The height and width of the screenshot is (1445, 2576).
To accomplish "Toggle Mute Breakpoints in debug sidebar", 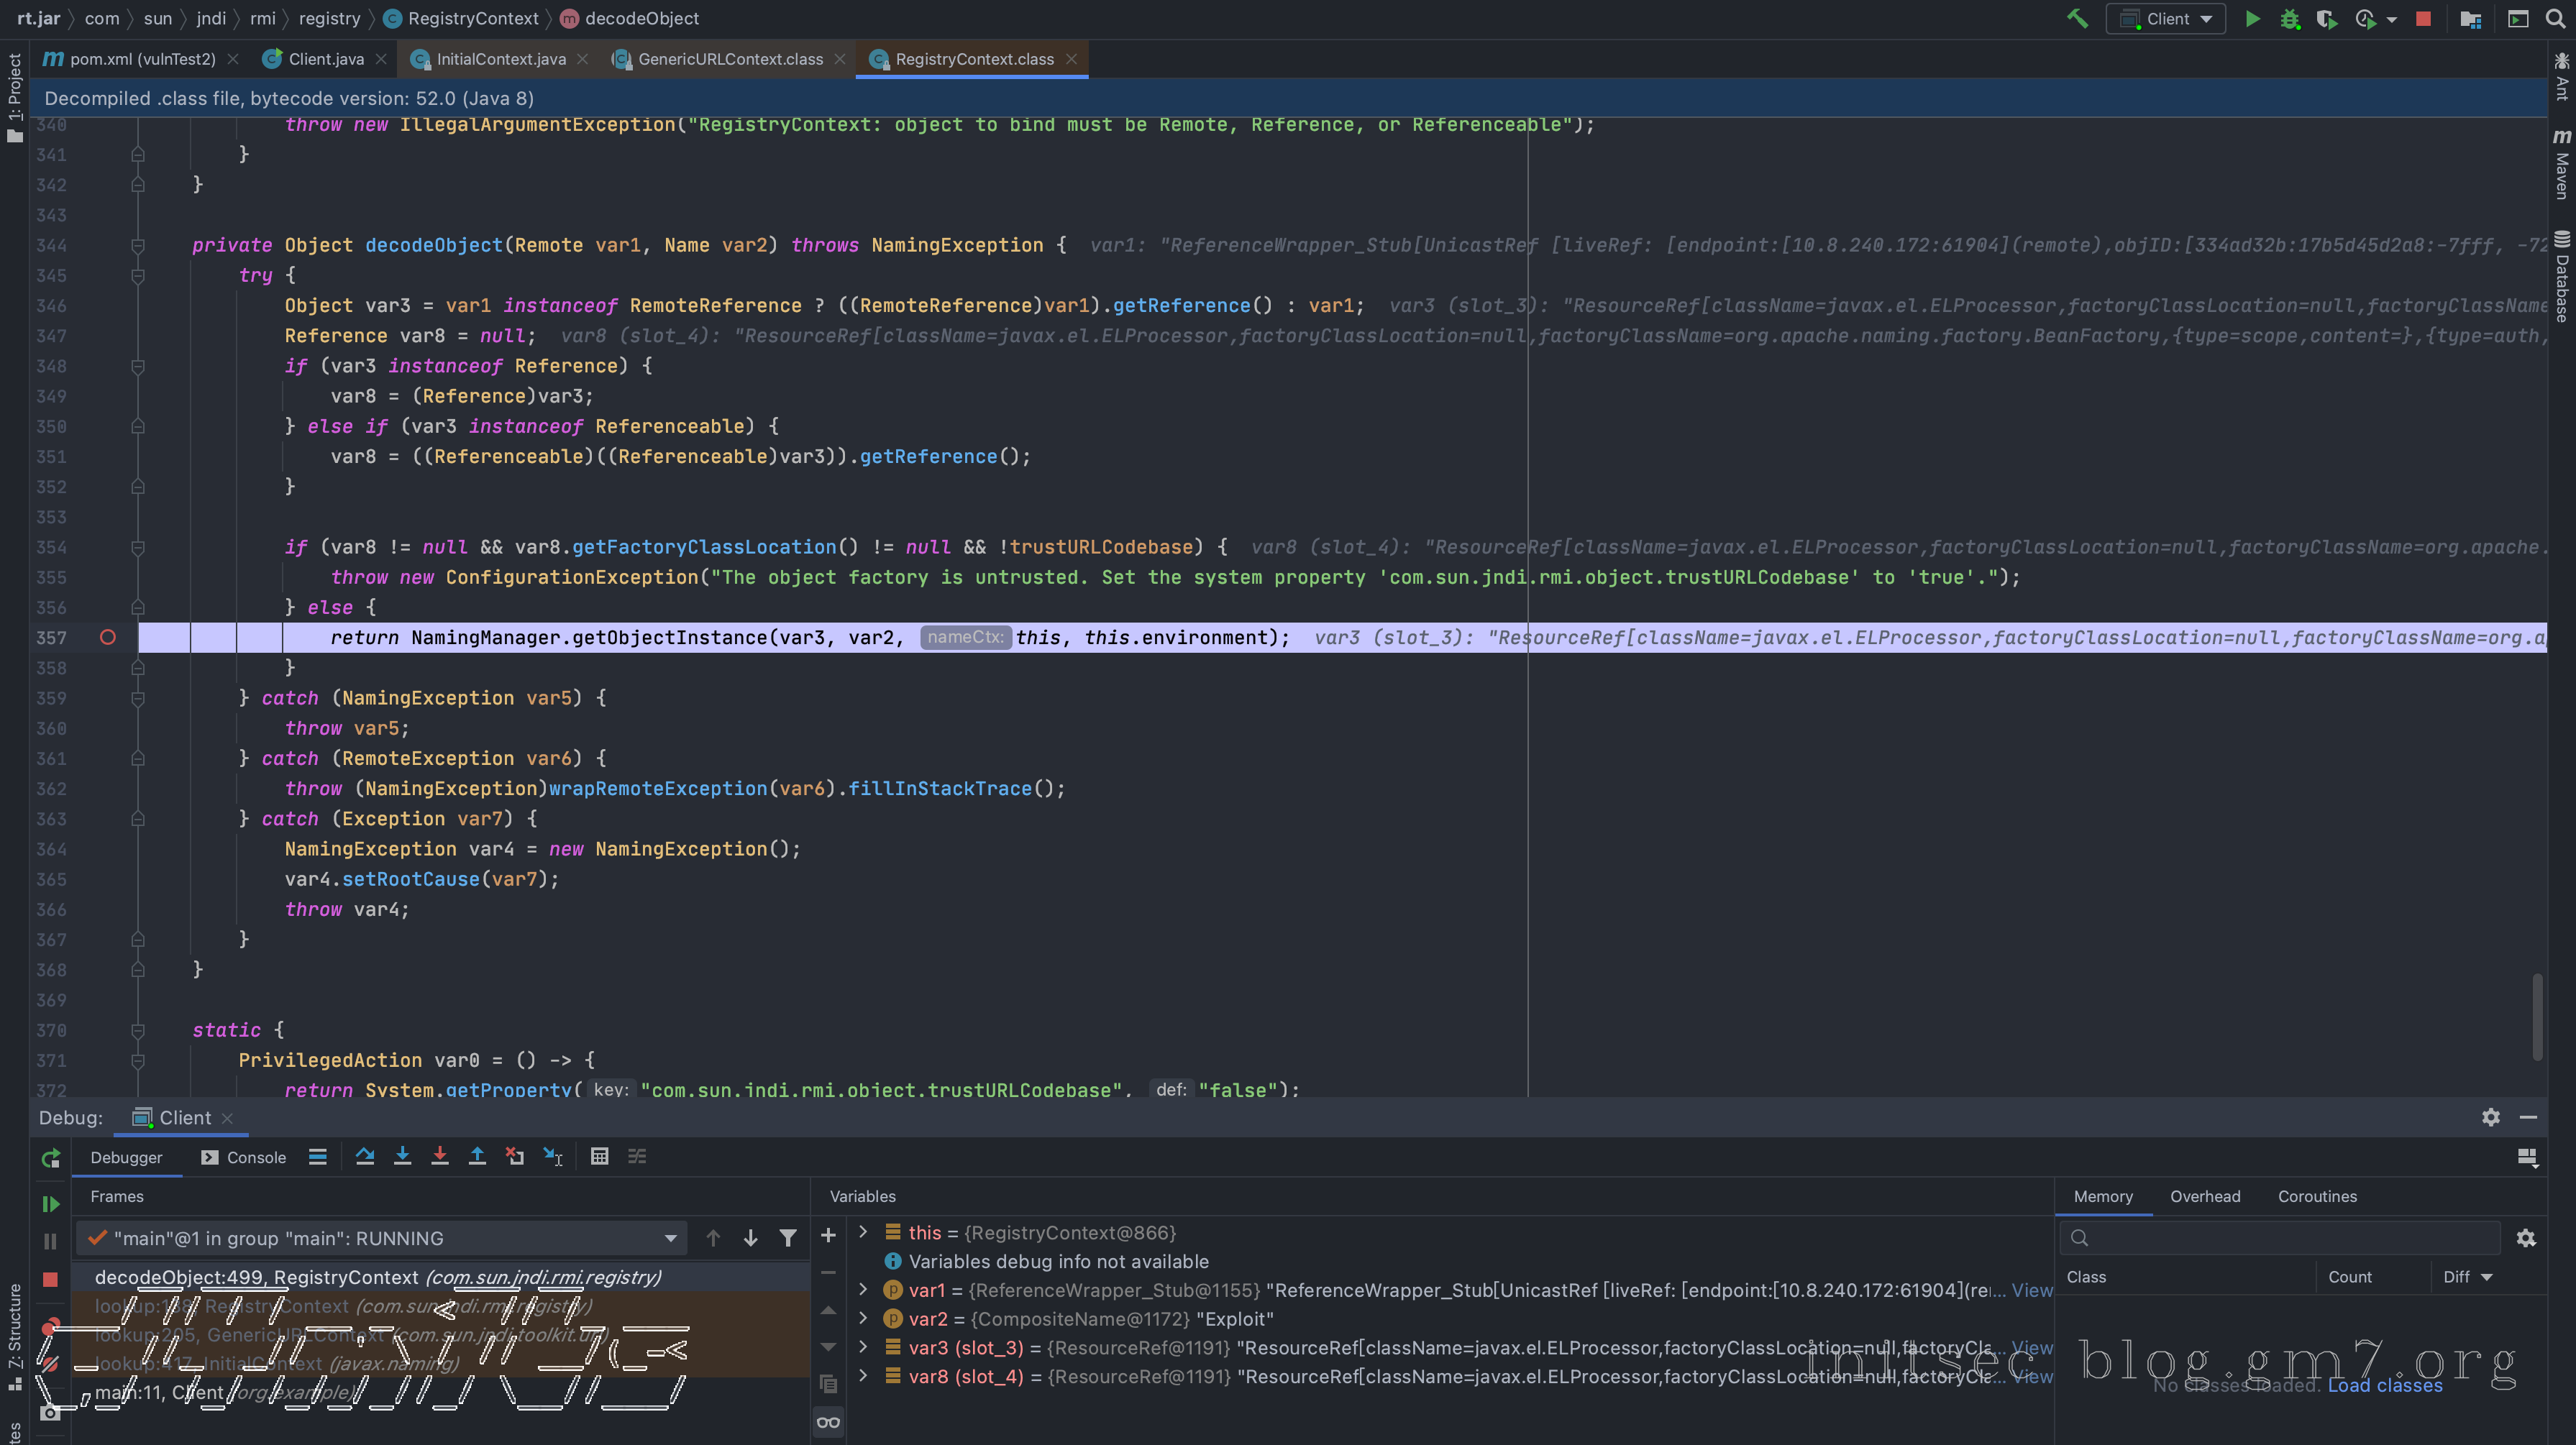I will 50,1364.
